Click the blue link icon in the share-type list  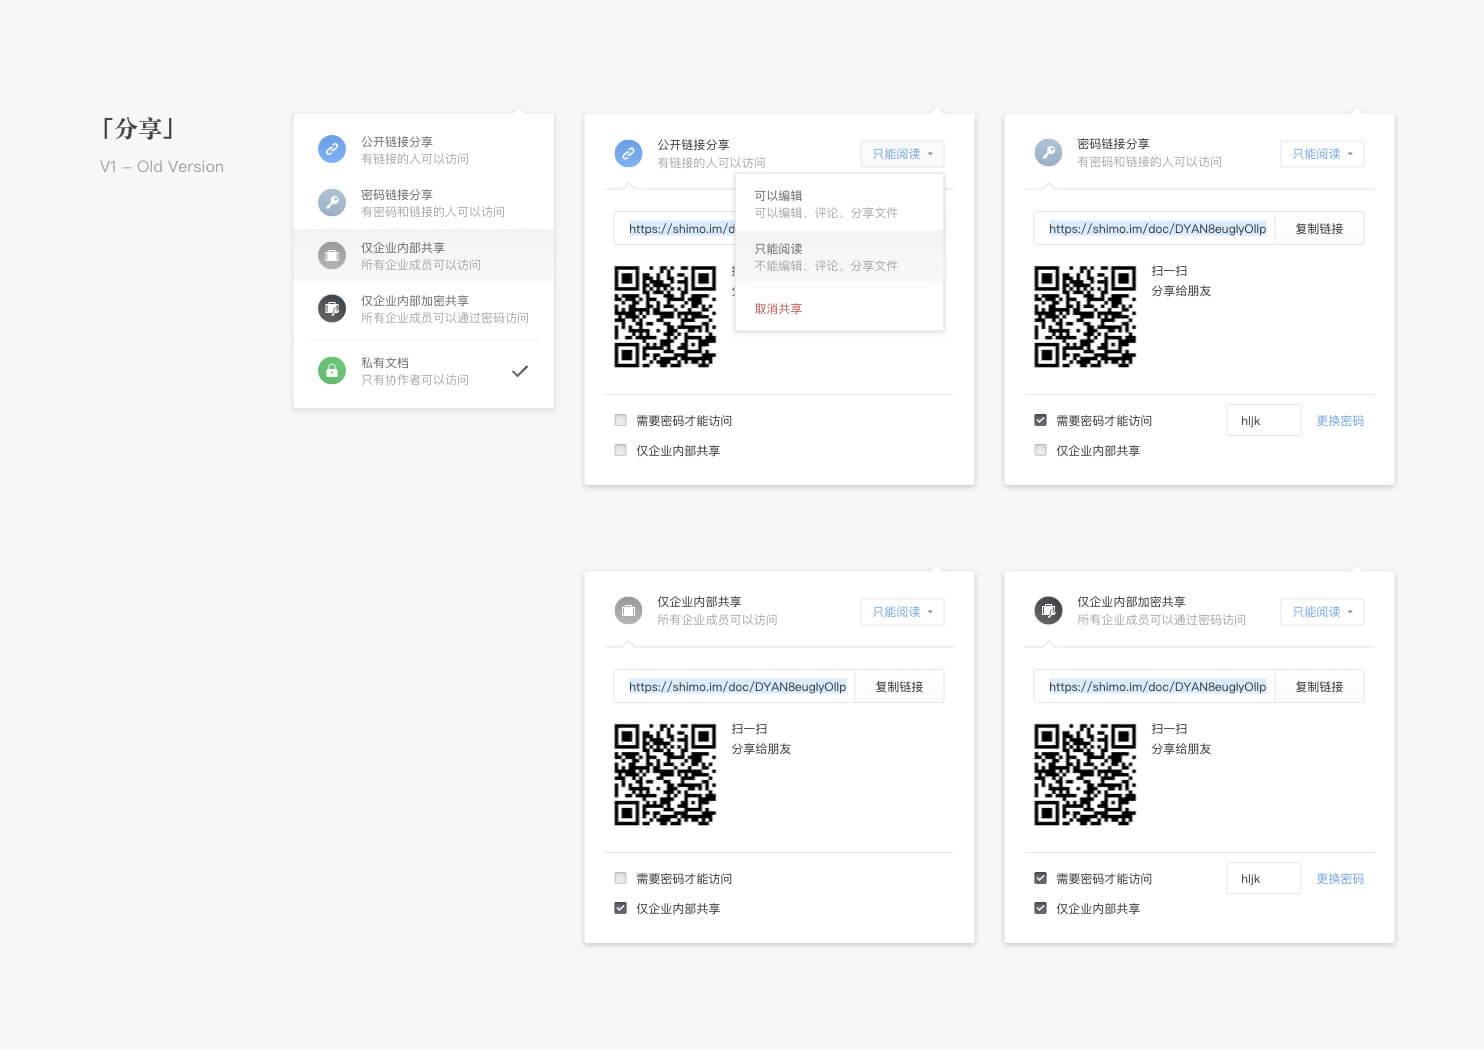pyautogui.click(x=331, y=149)
